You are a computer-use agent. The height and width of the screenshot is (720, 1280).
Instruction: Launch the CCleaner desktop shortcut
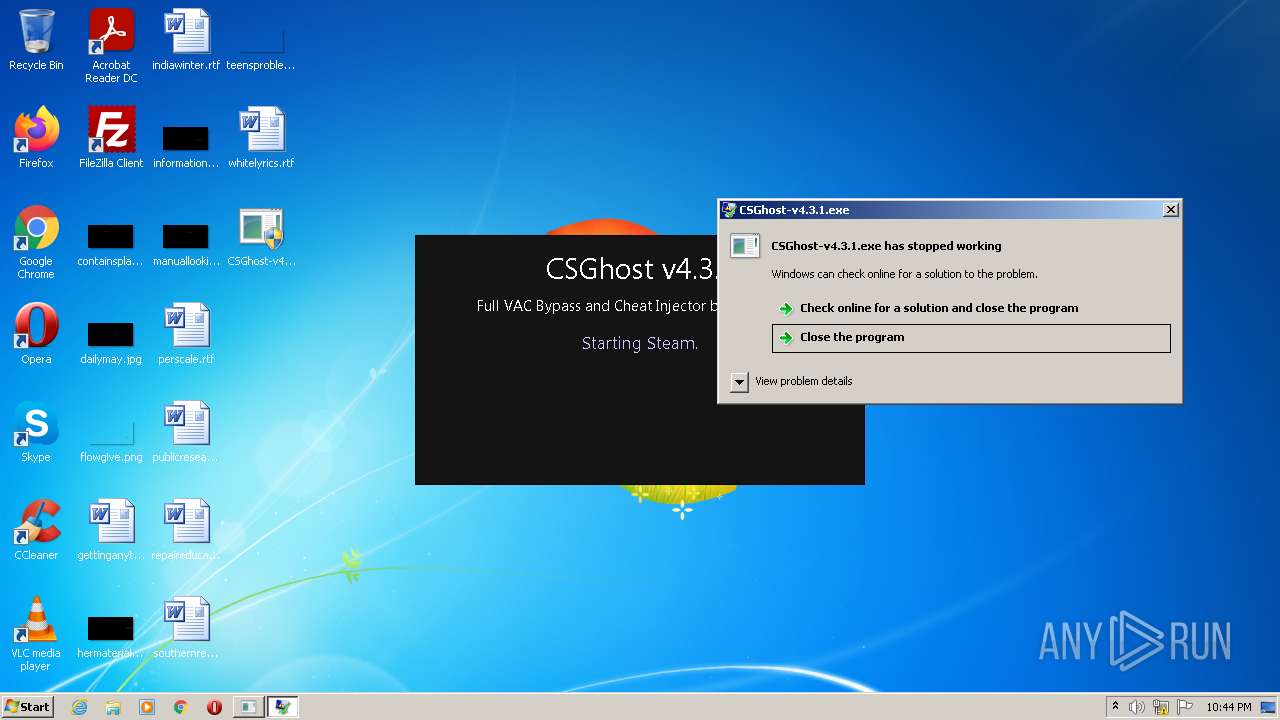point(36,530)
